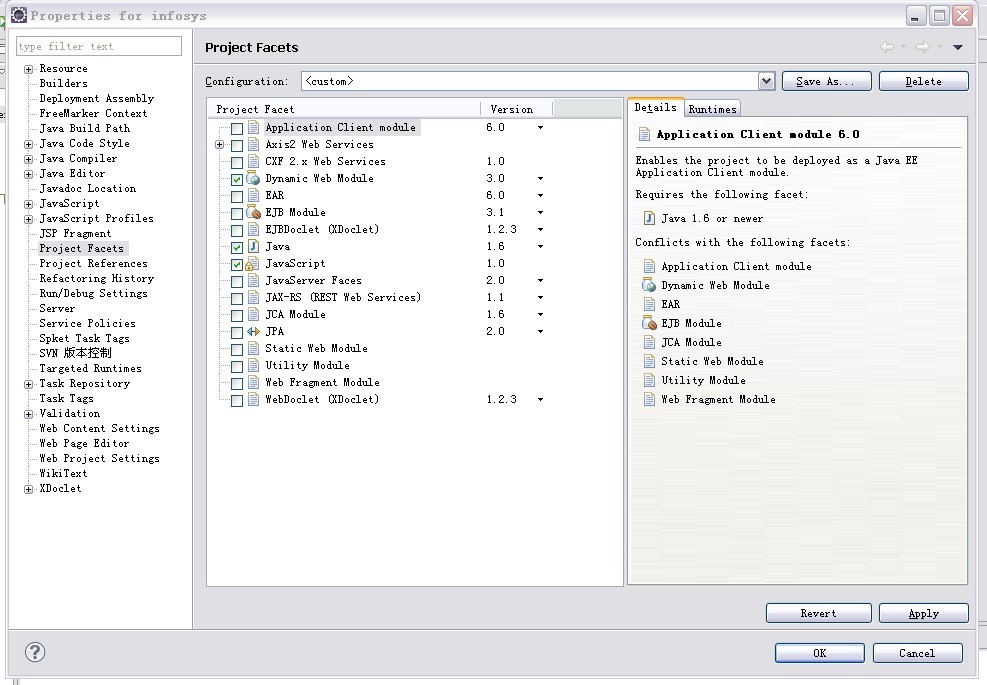Image resolution: width=987 pixels, height=685 pixels.
Task: Click the back navigation arrow icon
Action: click(x=887, y=47)
